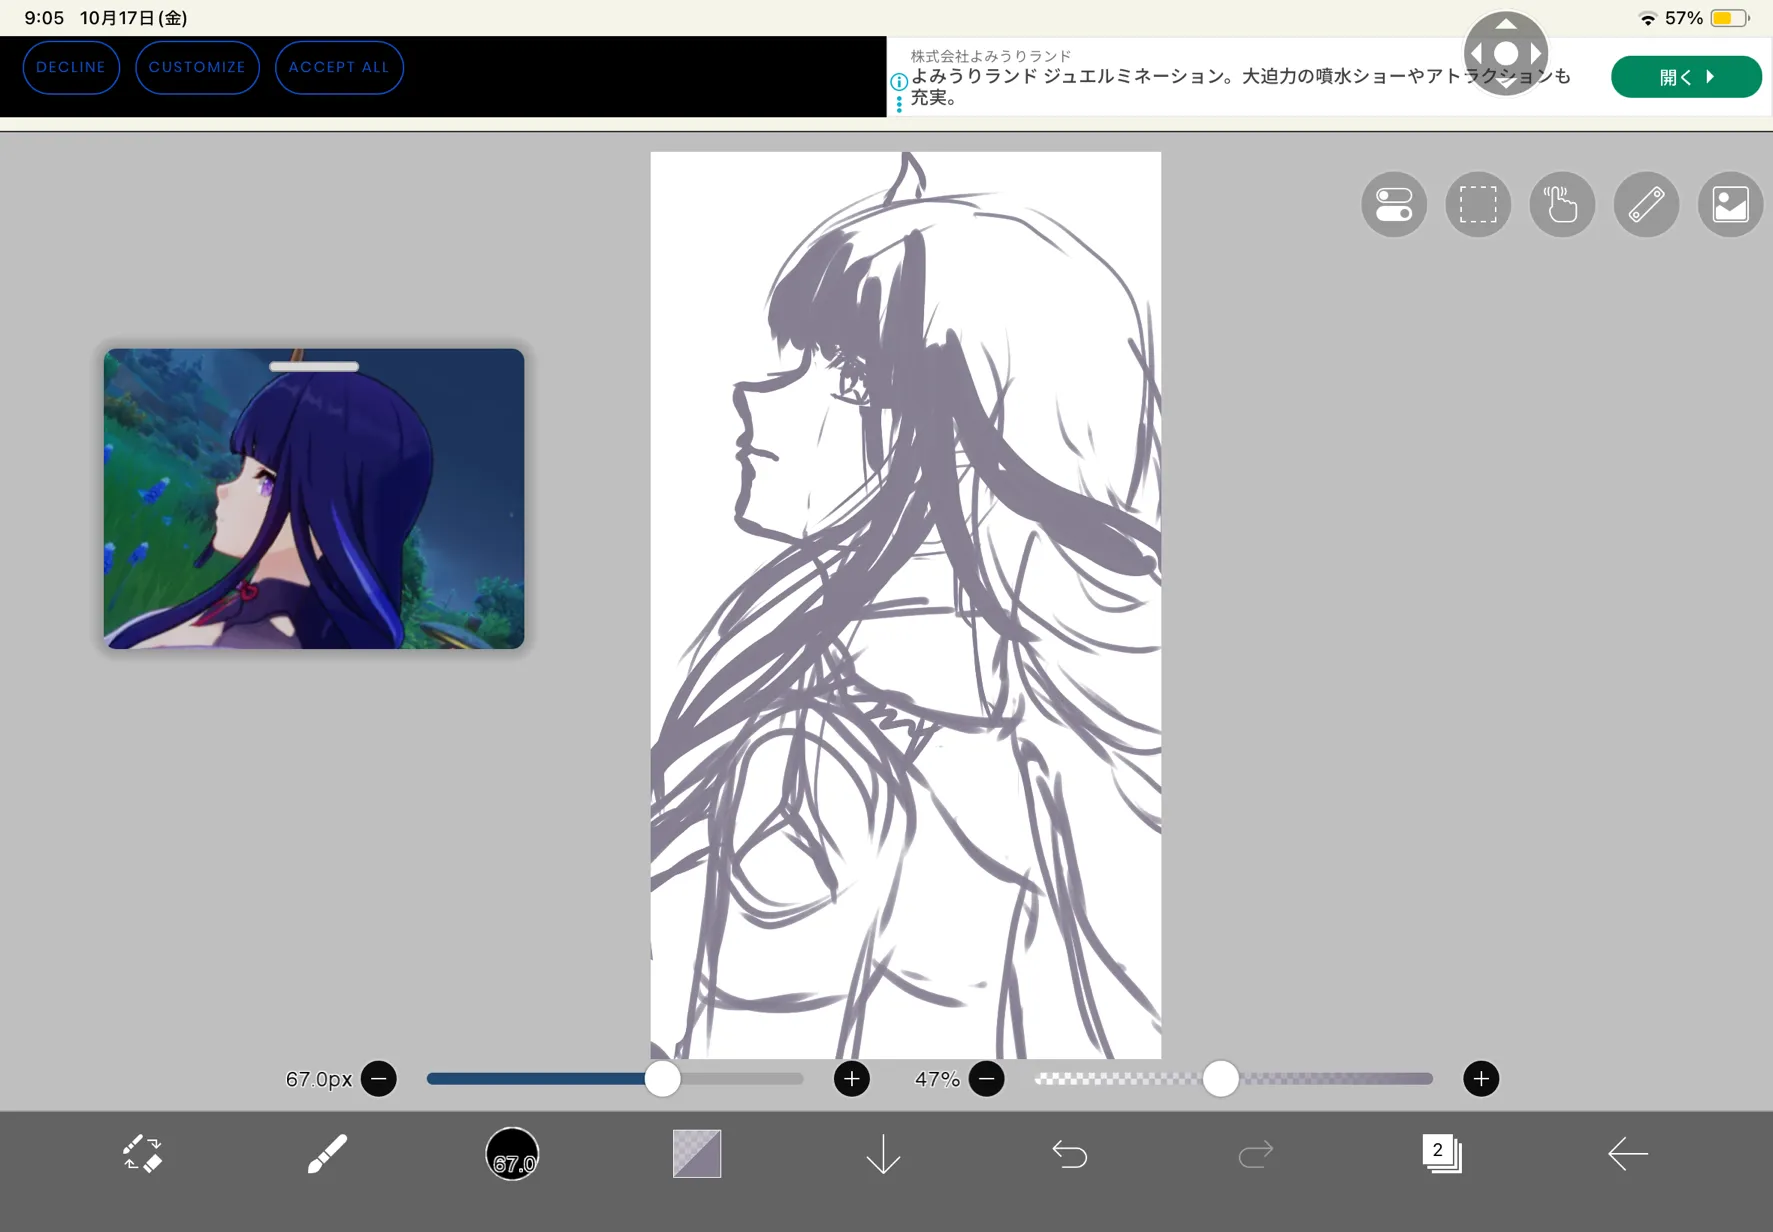
Task: Tap the down arrow to hide toolbar
Action: pyautogui.click(x=883, y=1155)
